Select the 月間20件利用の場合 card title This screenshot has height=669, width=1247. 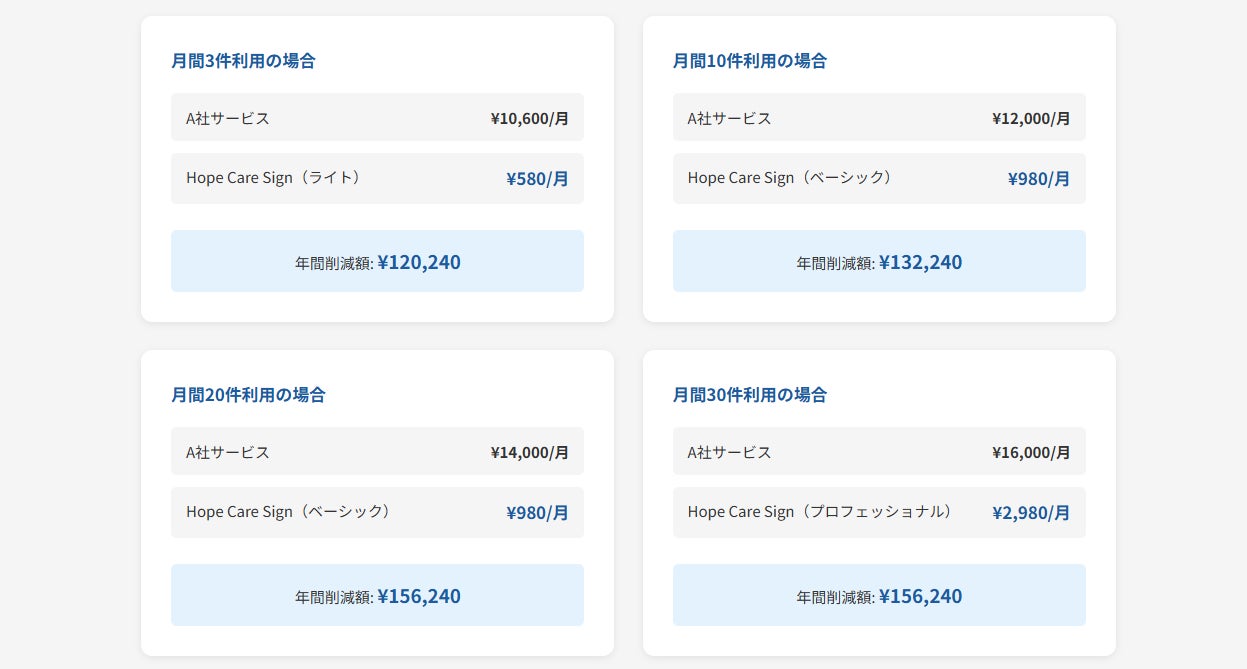pos(248,395)
